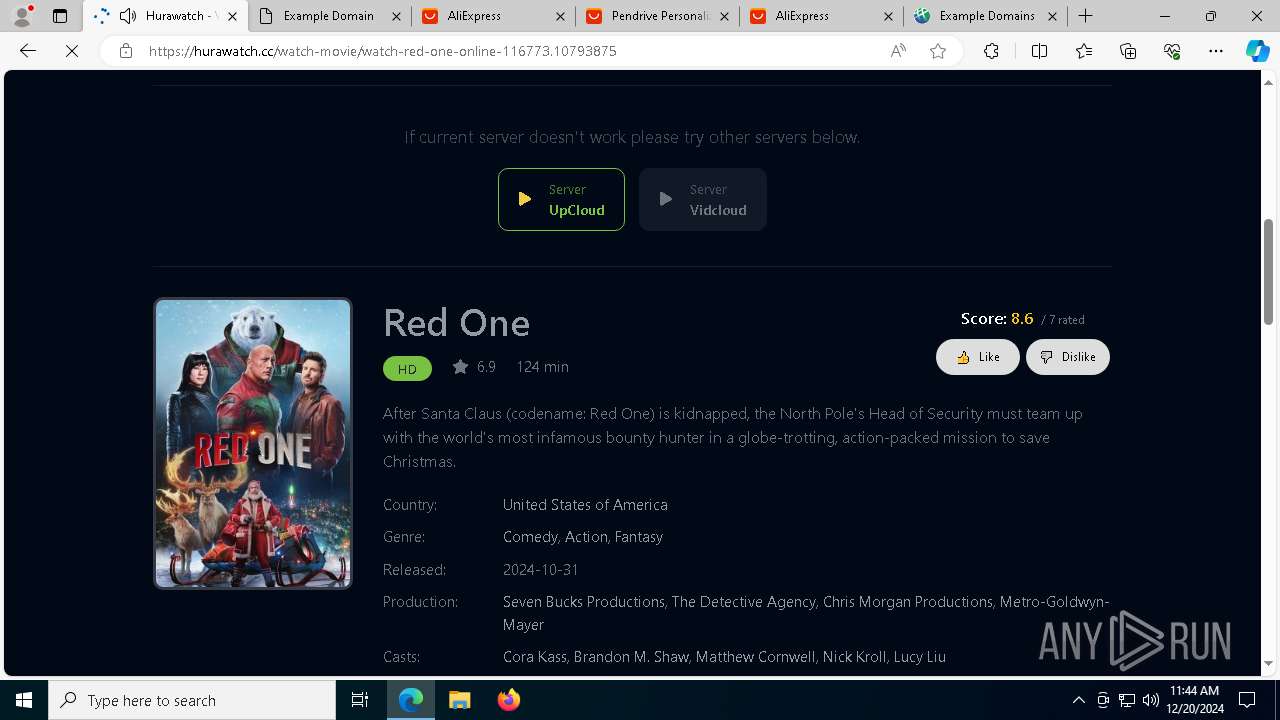Click the scrollbar down arrow
The height and width of the screenshot is (720, 1280).
pyautogui.click(x=1269, y=663)
